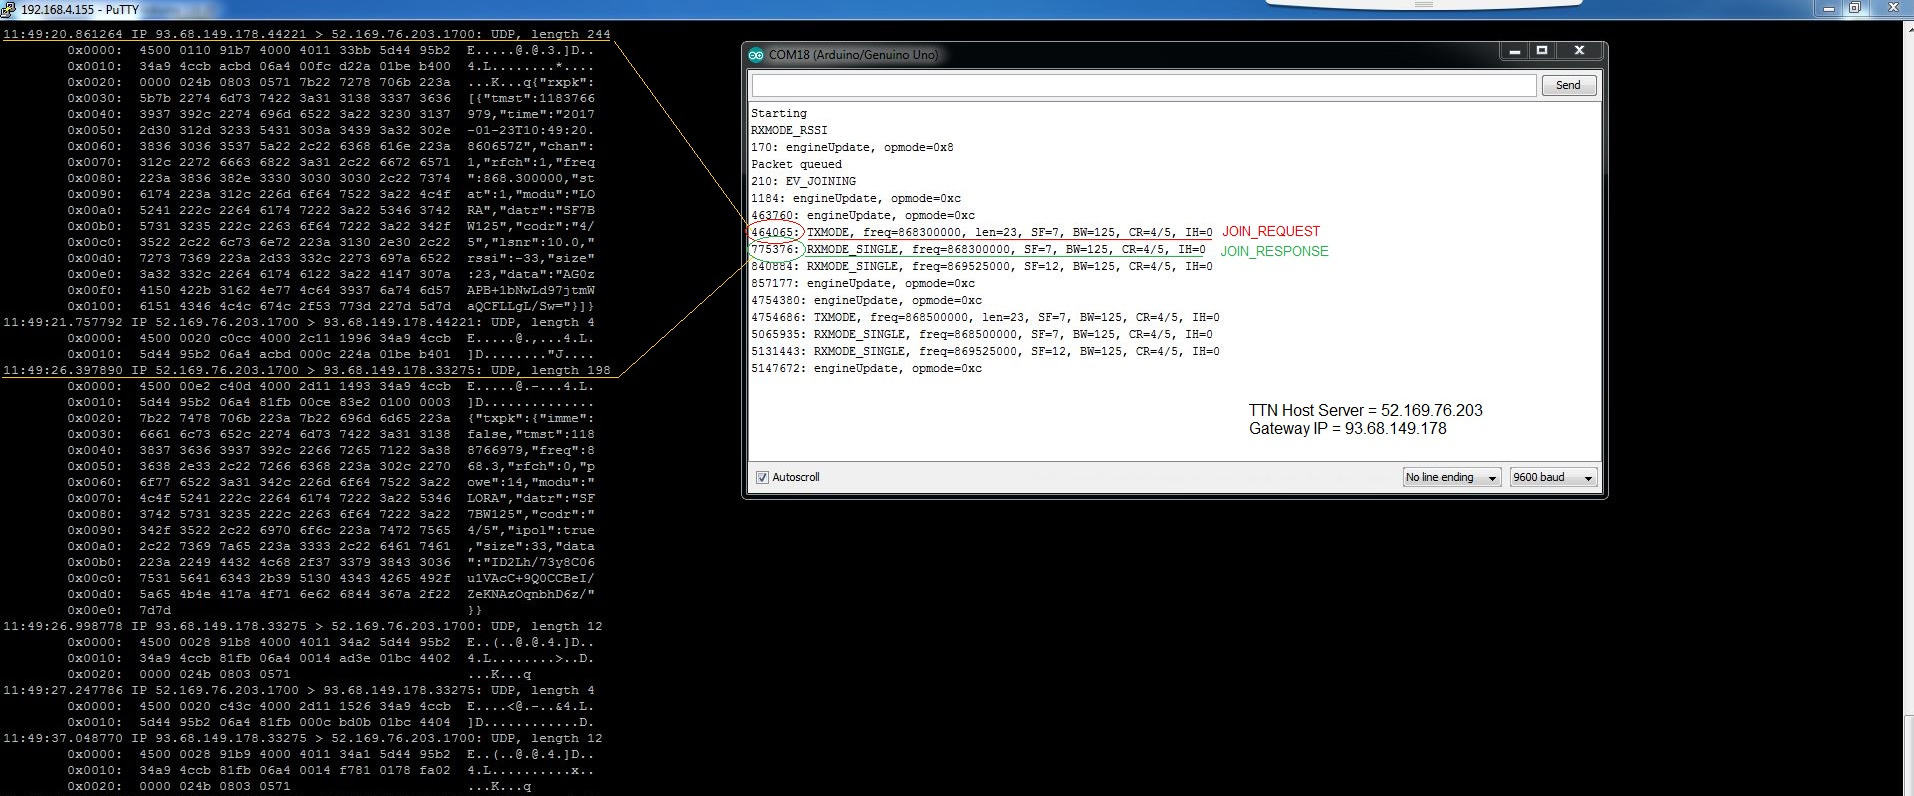Click the PuTTY hex dump text '{"txpk":{"imme":'
1914x796 pixels.
click(x=530, y=418)
